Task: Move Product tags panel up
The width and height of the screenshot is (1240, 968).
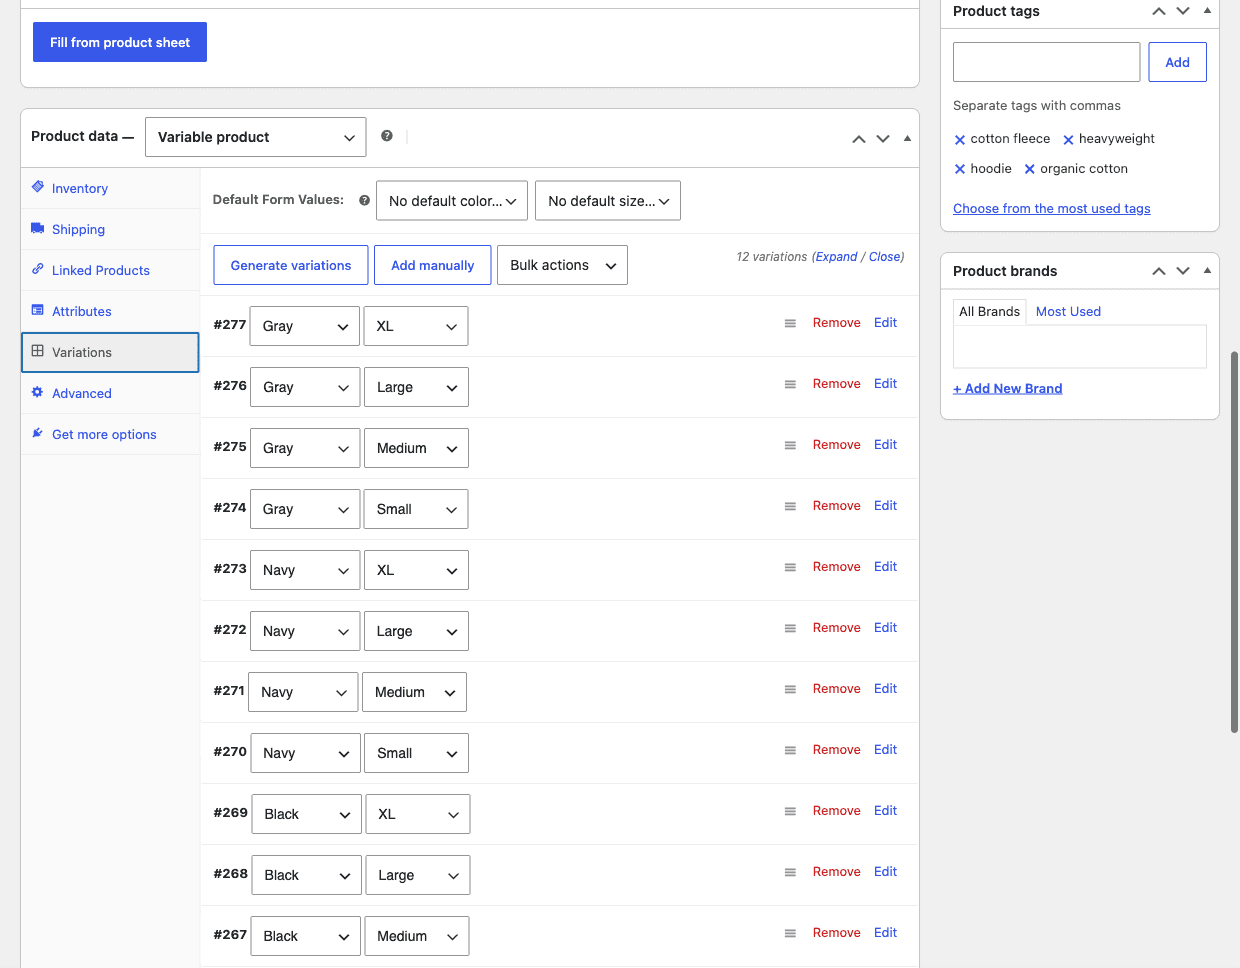Action: [1159, 11]
